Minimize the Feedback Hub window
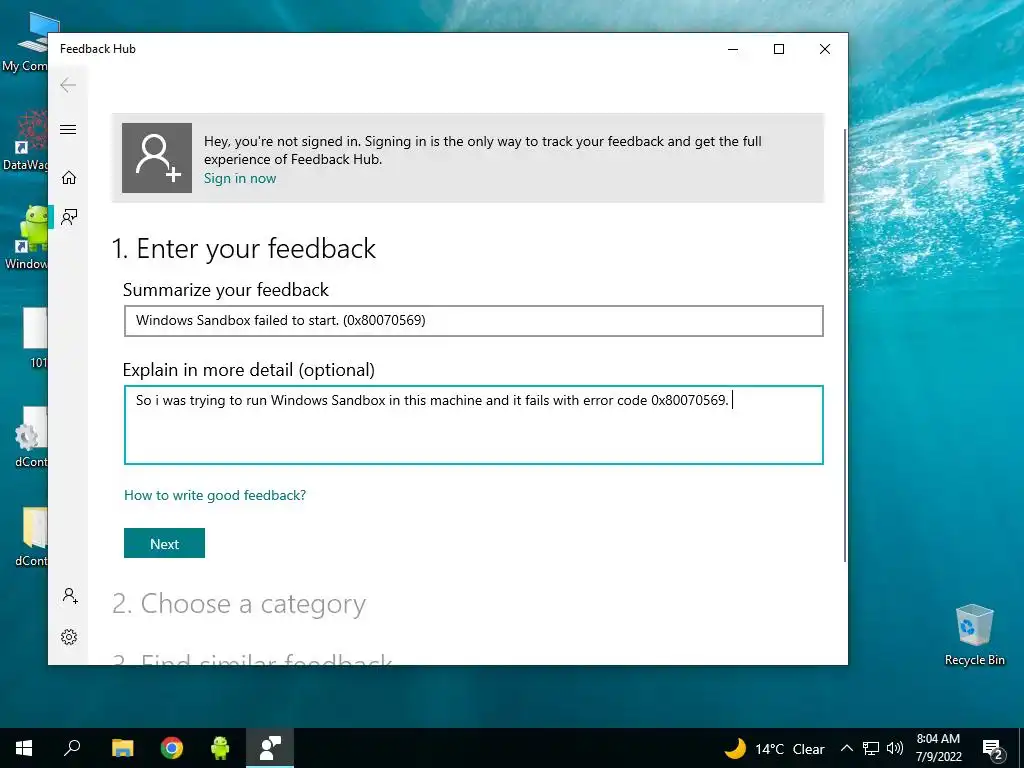The width and height of the screenshot is (1024, 768). pyautogui.click(x=733, y=49)
